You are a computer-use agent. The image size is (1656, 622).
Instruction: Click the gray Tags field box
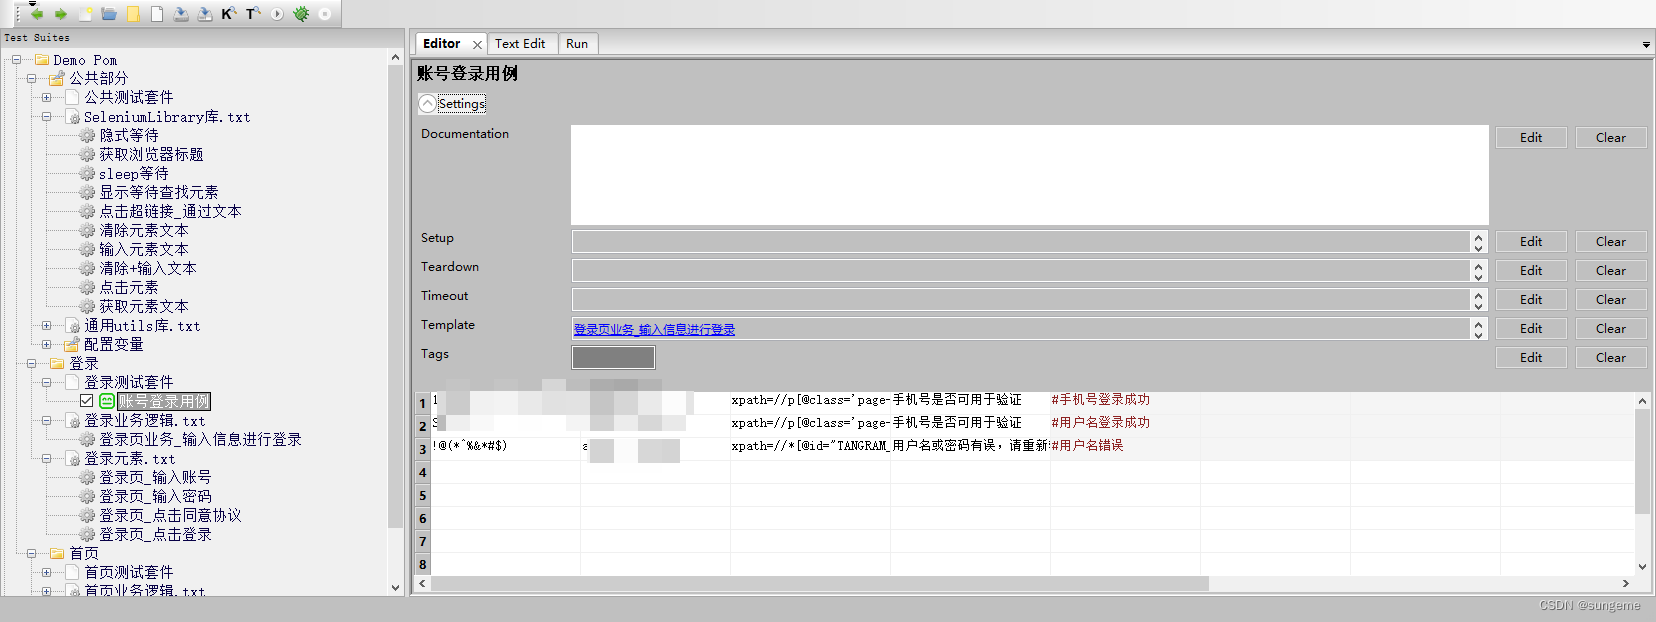point(613,357)
